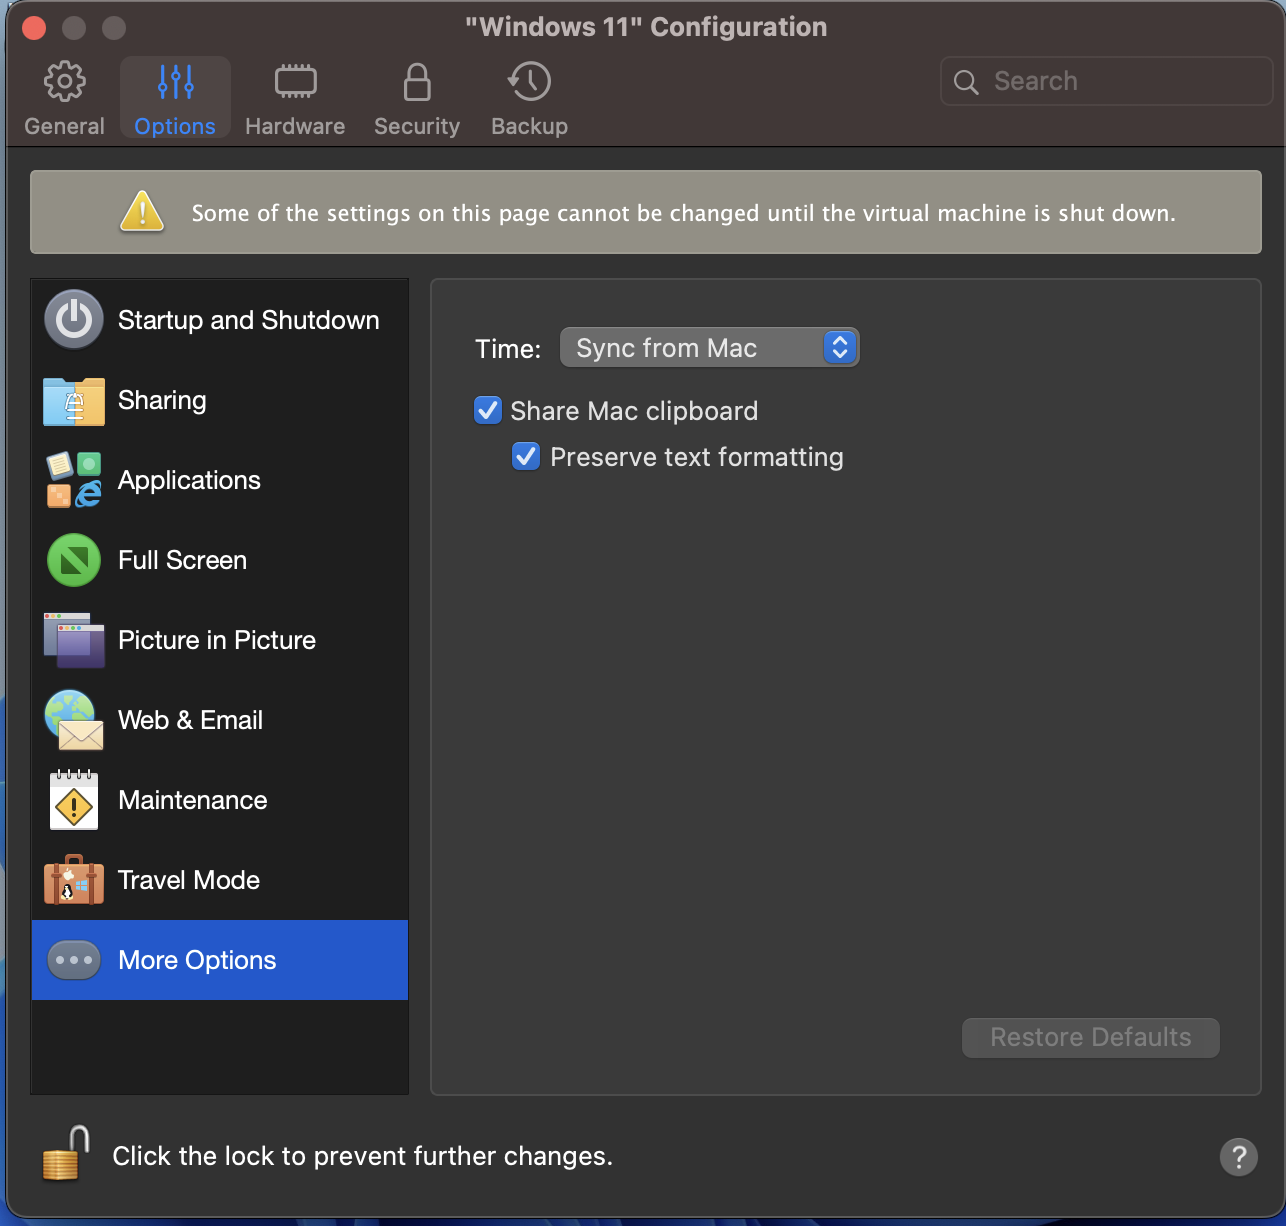Click inside the Search field

pyautogui.click(x=1106, y=81)
